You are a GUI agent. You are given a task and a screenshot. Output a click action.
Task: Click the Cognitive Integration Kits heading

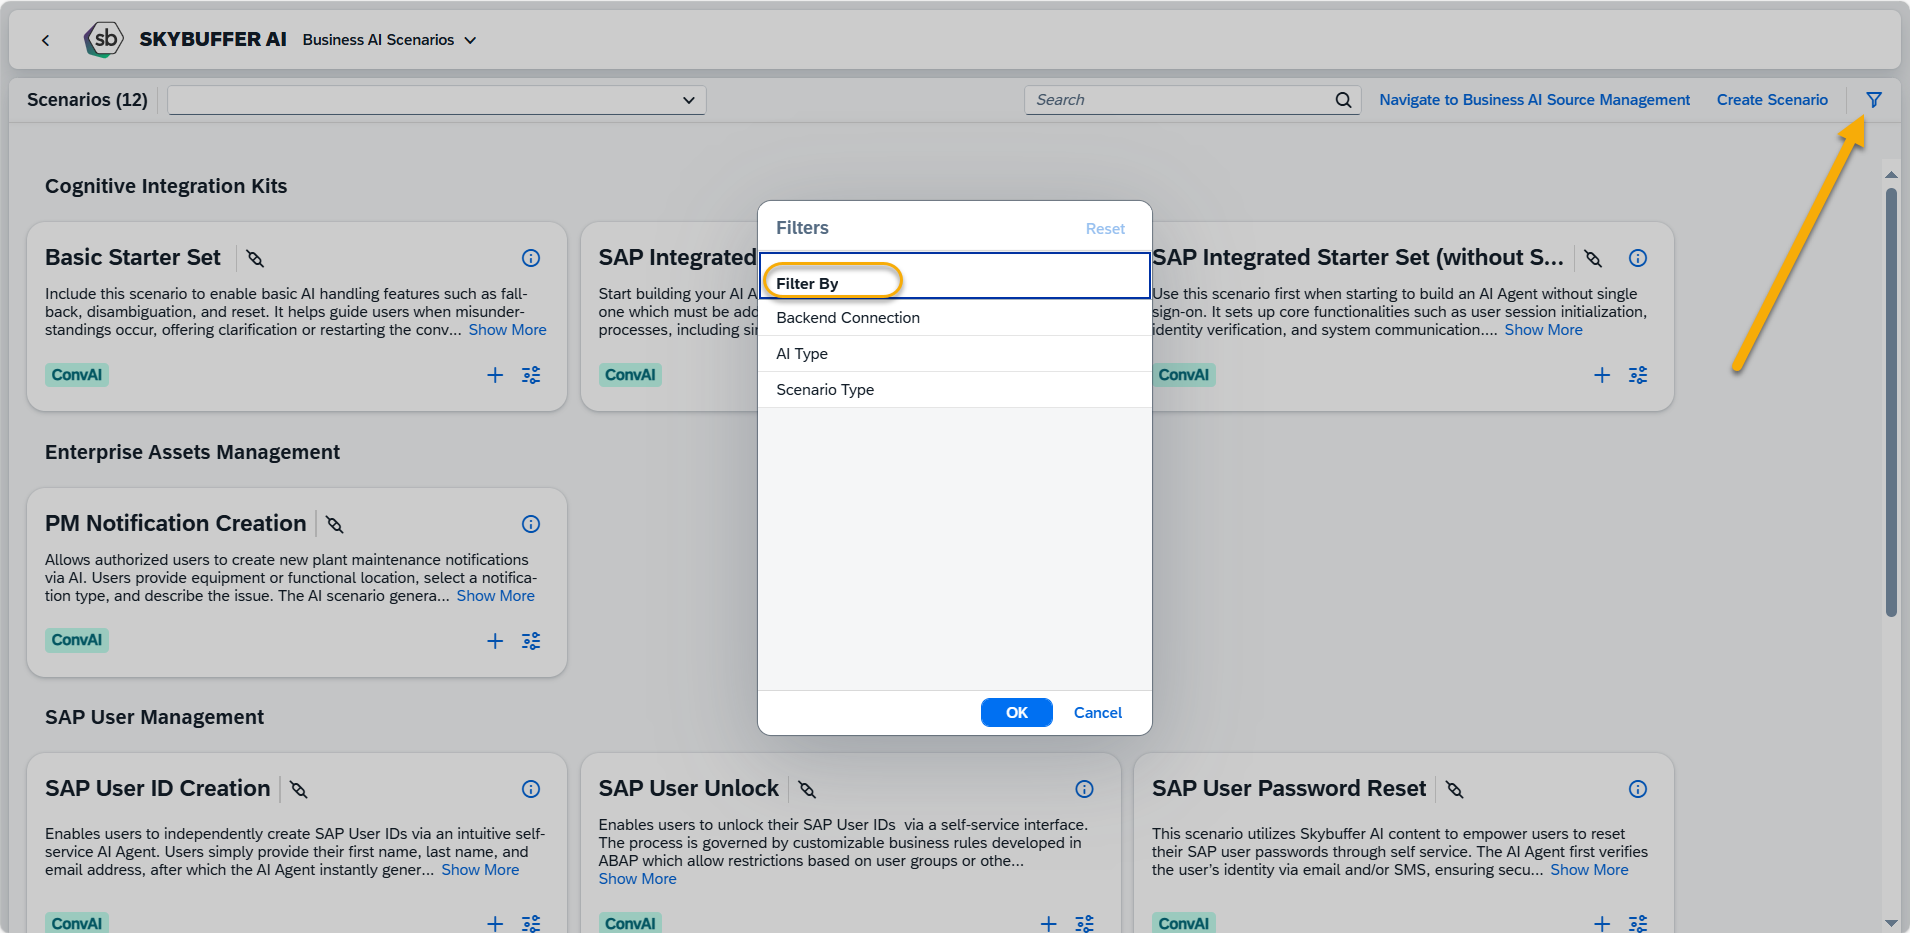point(166,186)
